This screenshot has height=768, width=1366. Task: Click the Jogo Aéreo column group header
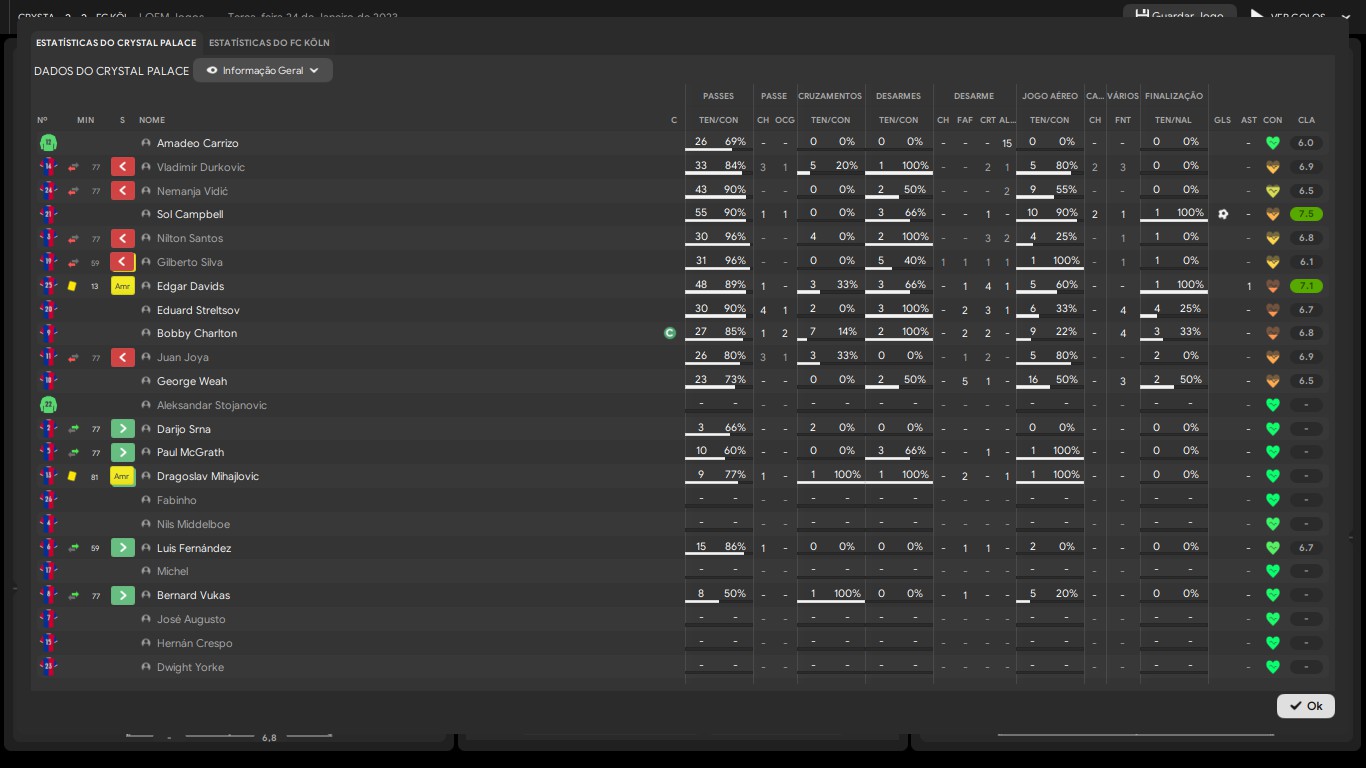(x=1050, y=96)
